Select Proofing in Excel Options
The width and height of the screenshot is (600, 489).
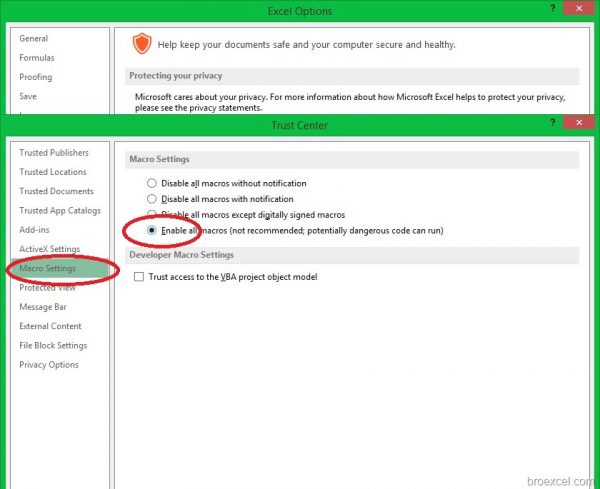pyautogui.click(x=36, y=77)
